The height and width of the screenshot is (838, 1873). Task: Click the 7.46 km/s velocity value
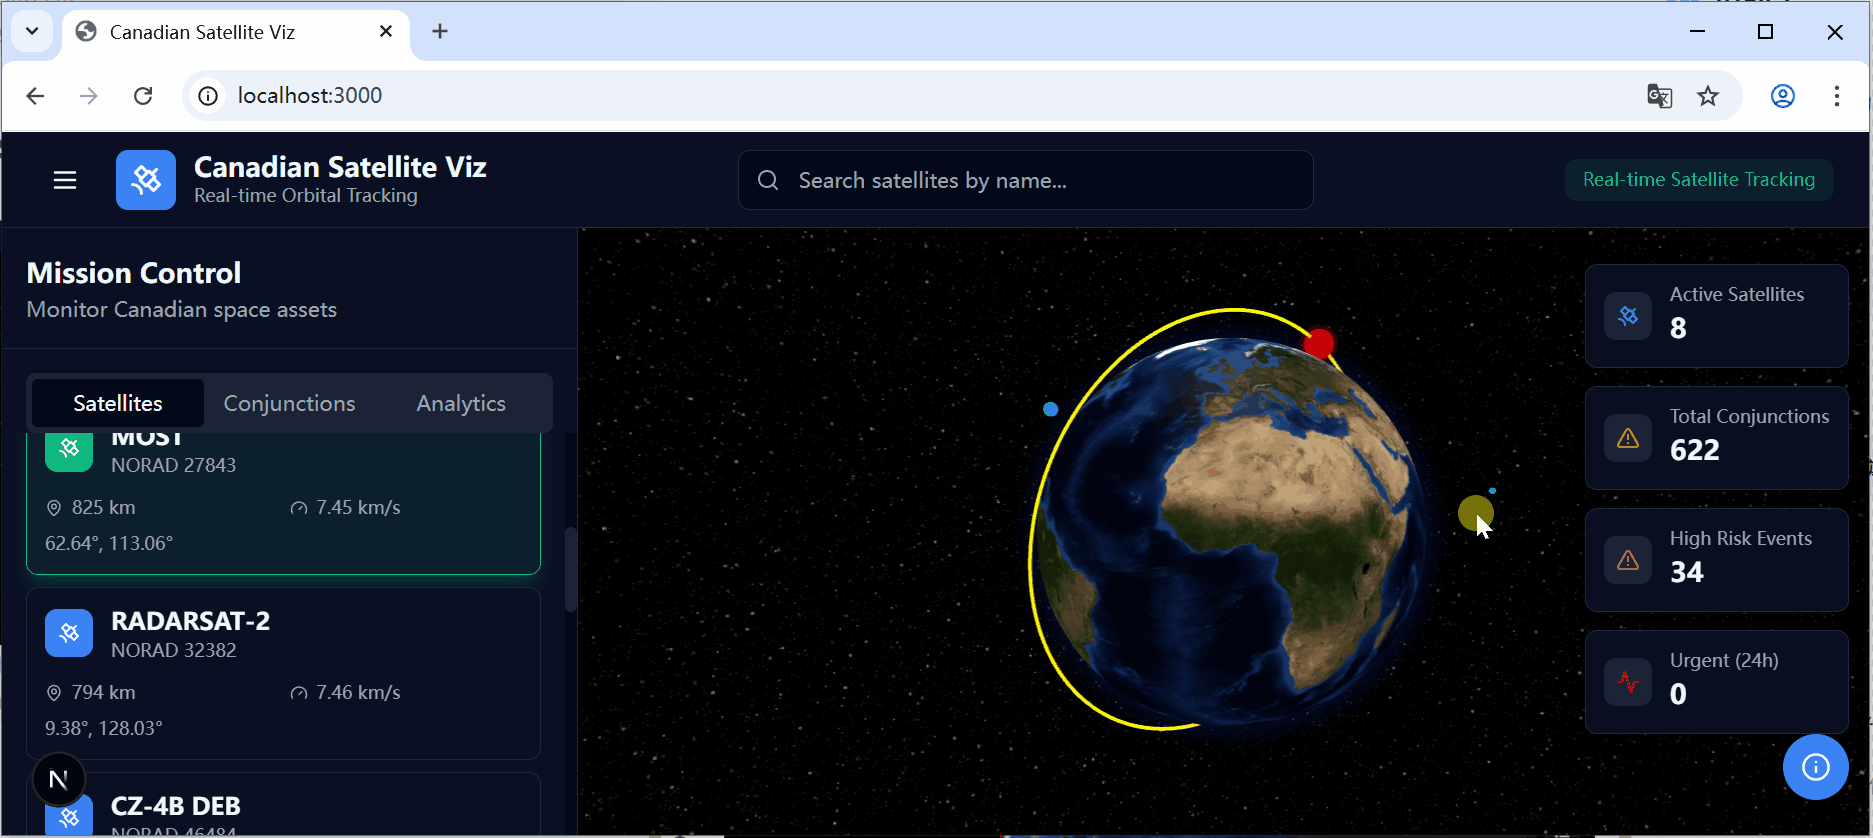click(358, 692)
